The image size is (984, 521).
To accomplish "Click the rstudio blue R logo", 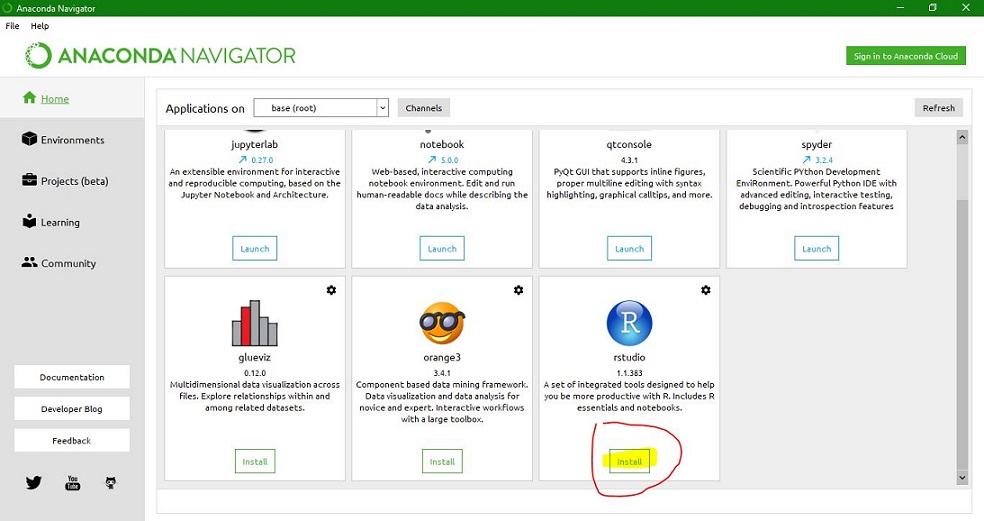I will (629, 323).
